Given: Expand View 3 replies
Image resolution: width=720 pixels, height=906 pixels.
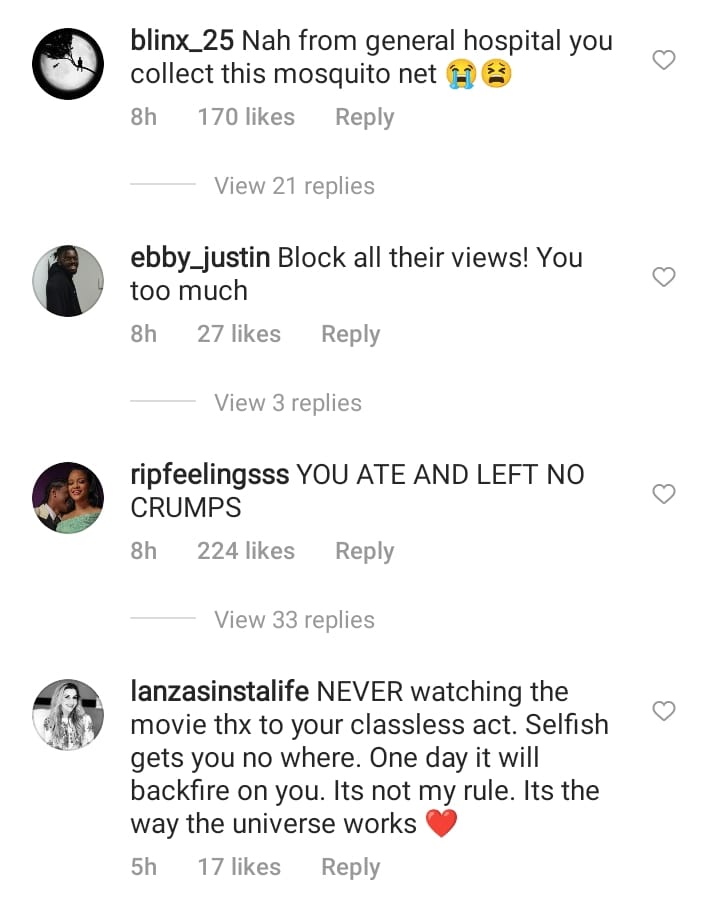Looking at the screenshot, I should click(x=287, y=403).
